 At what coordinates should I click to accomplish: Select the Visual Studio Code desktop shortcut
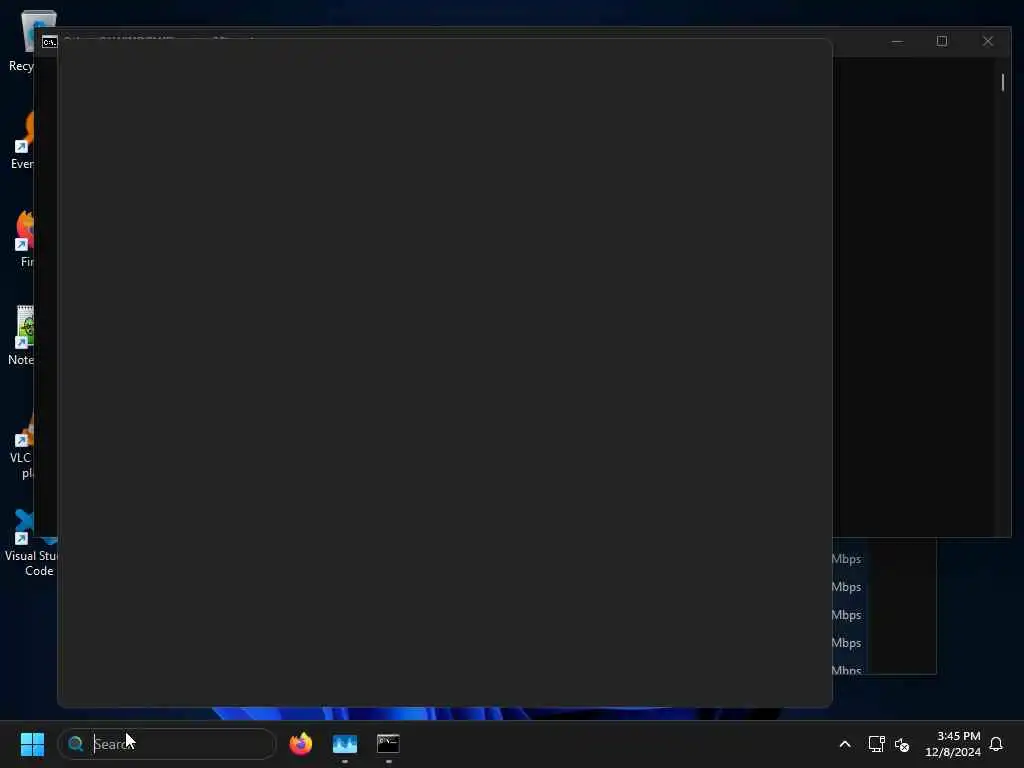(x=31, y=542)
